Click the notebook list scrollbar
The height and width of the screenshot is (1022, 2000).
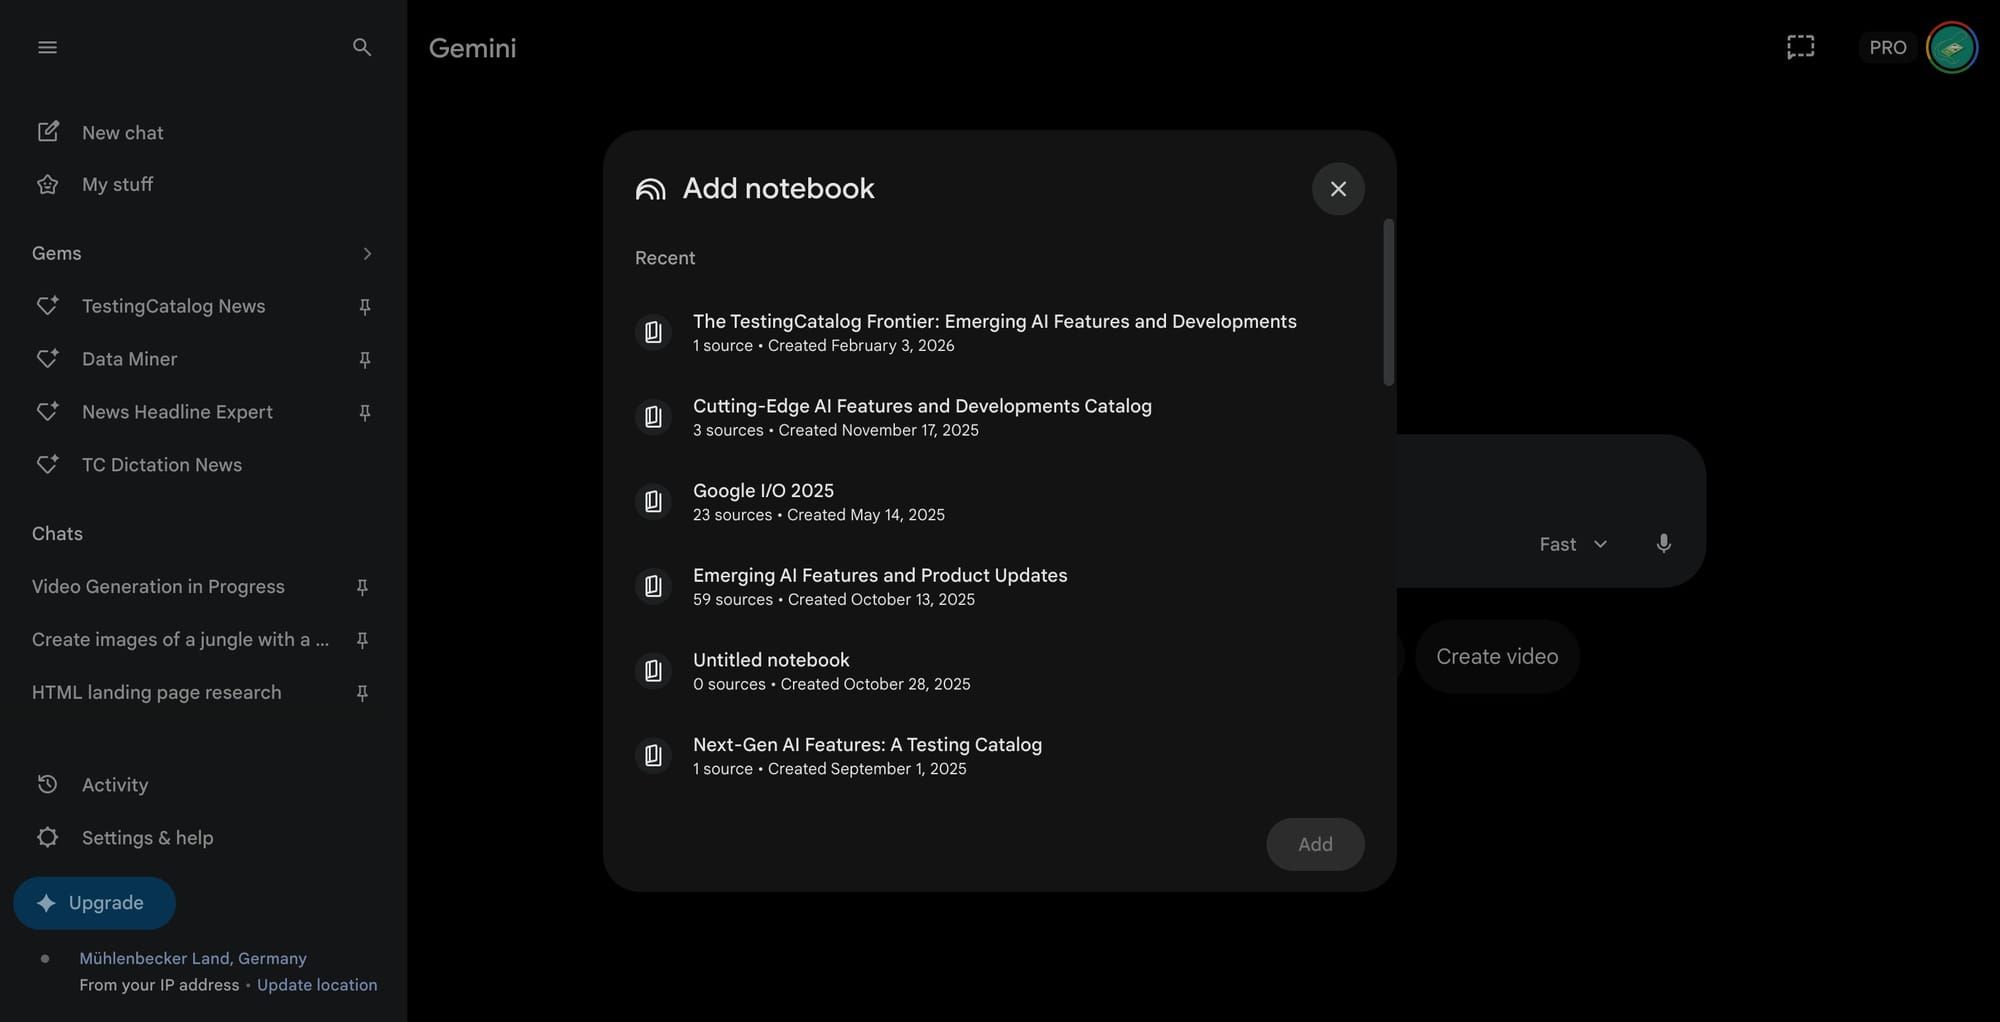coord(1388,302)
